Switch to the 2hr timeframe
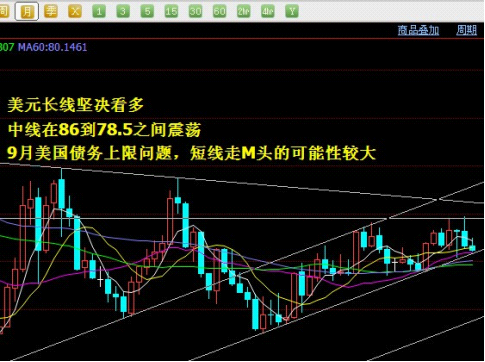Screen dimensions: 485x362 (244, 11)
